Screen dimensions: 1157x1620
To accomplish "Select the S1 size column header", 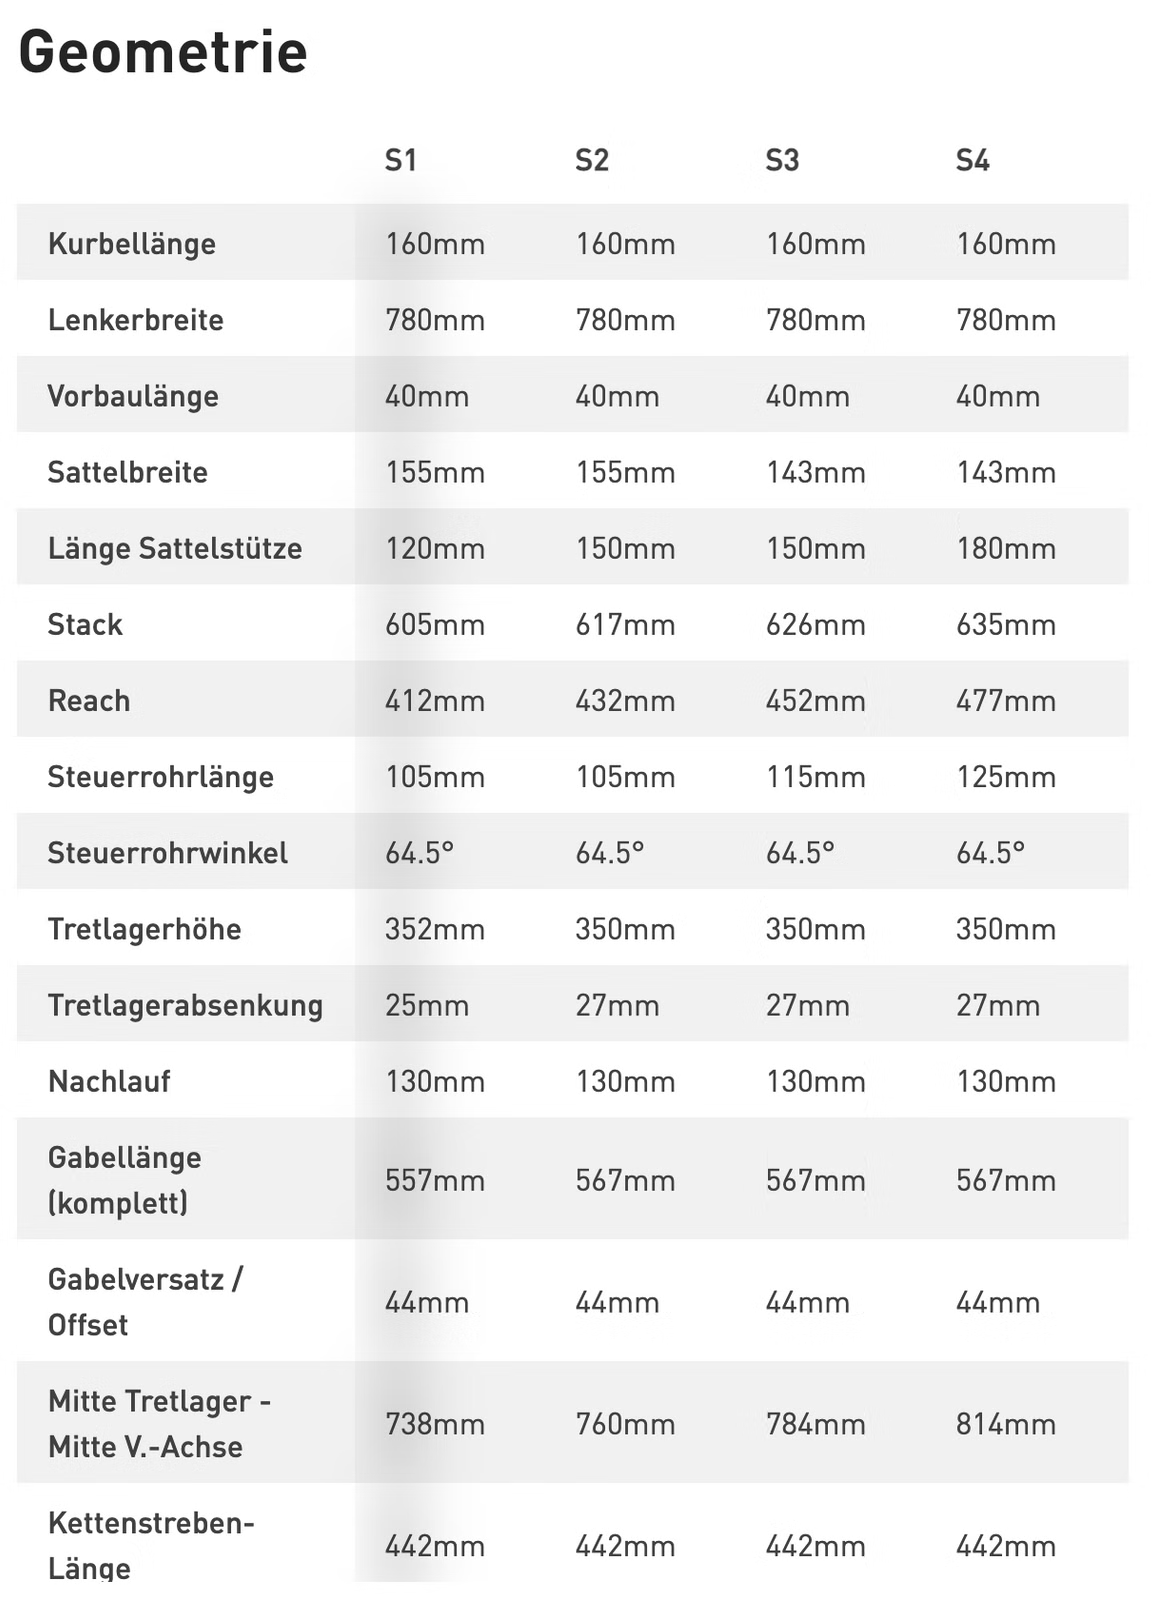I will 400,160.
